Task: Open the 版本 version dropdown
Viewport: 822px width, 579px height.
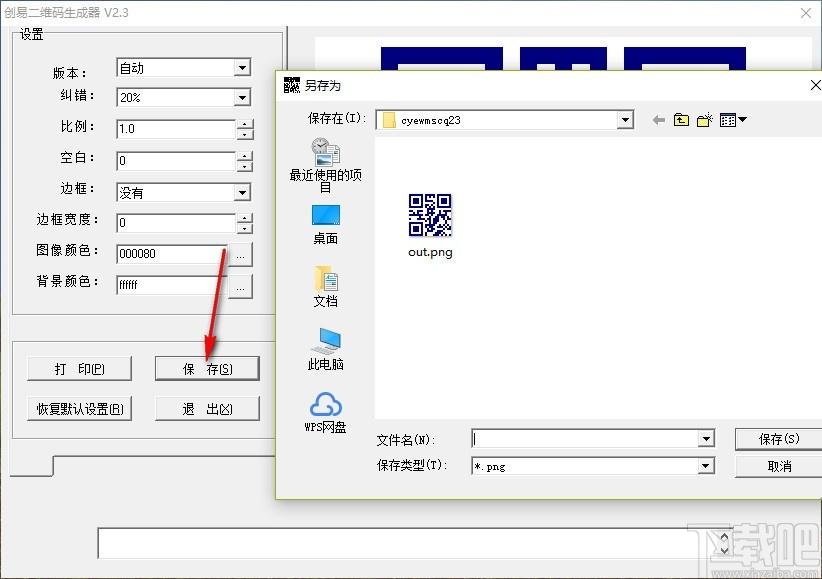Action: coord(242,68)
